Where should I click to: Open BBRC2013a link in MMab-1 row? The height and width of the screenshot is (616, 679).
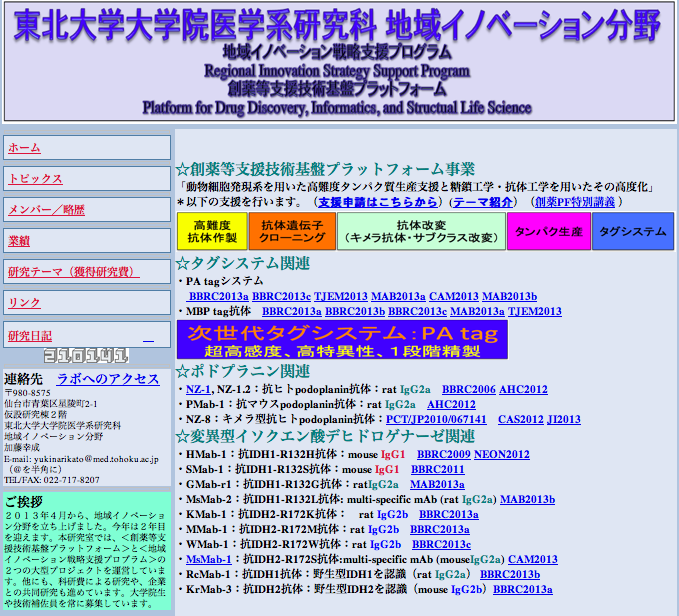(x=440, y=529)
